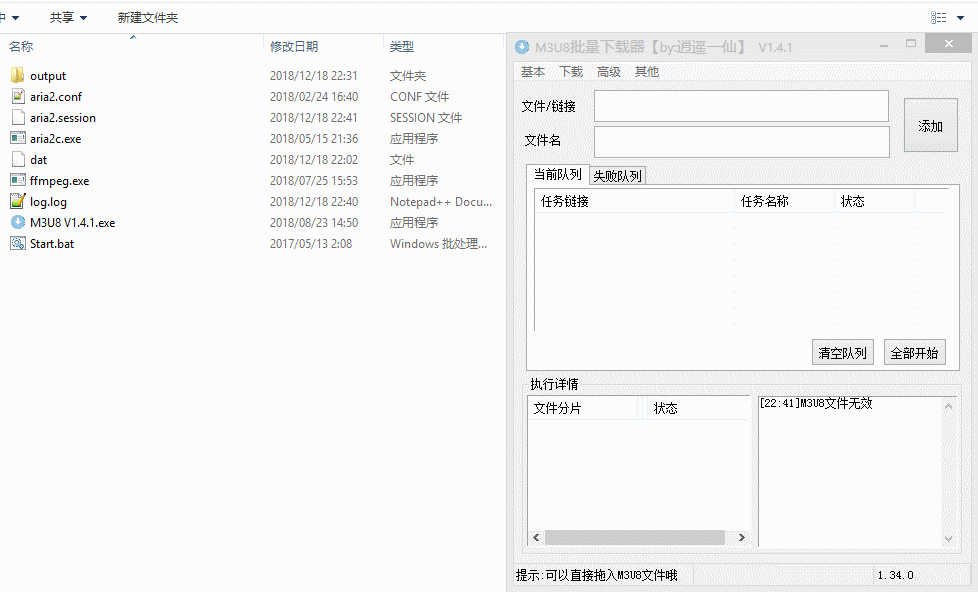Click the 文件分片 column header

point(583,409)
